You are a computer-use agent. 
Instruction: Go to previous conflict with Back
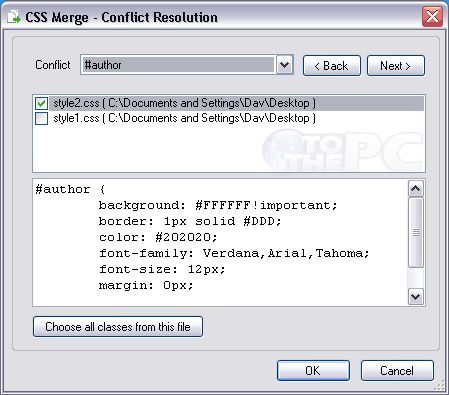point(332,66)
